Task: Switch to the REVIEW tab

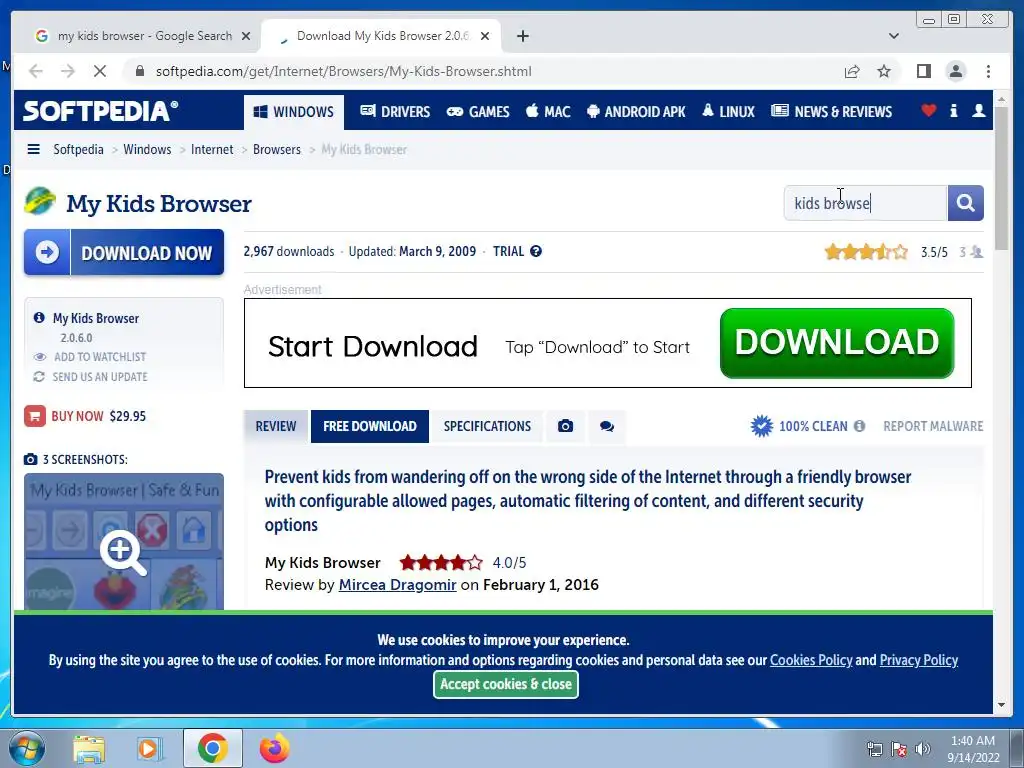Action: pyautogui.click(x=276, y=426)
